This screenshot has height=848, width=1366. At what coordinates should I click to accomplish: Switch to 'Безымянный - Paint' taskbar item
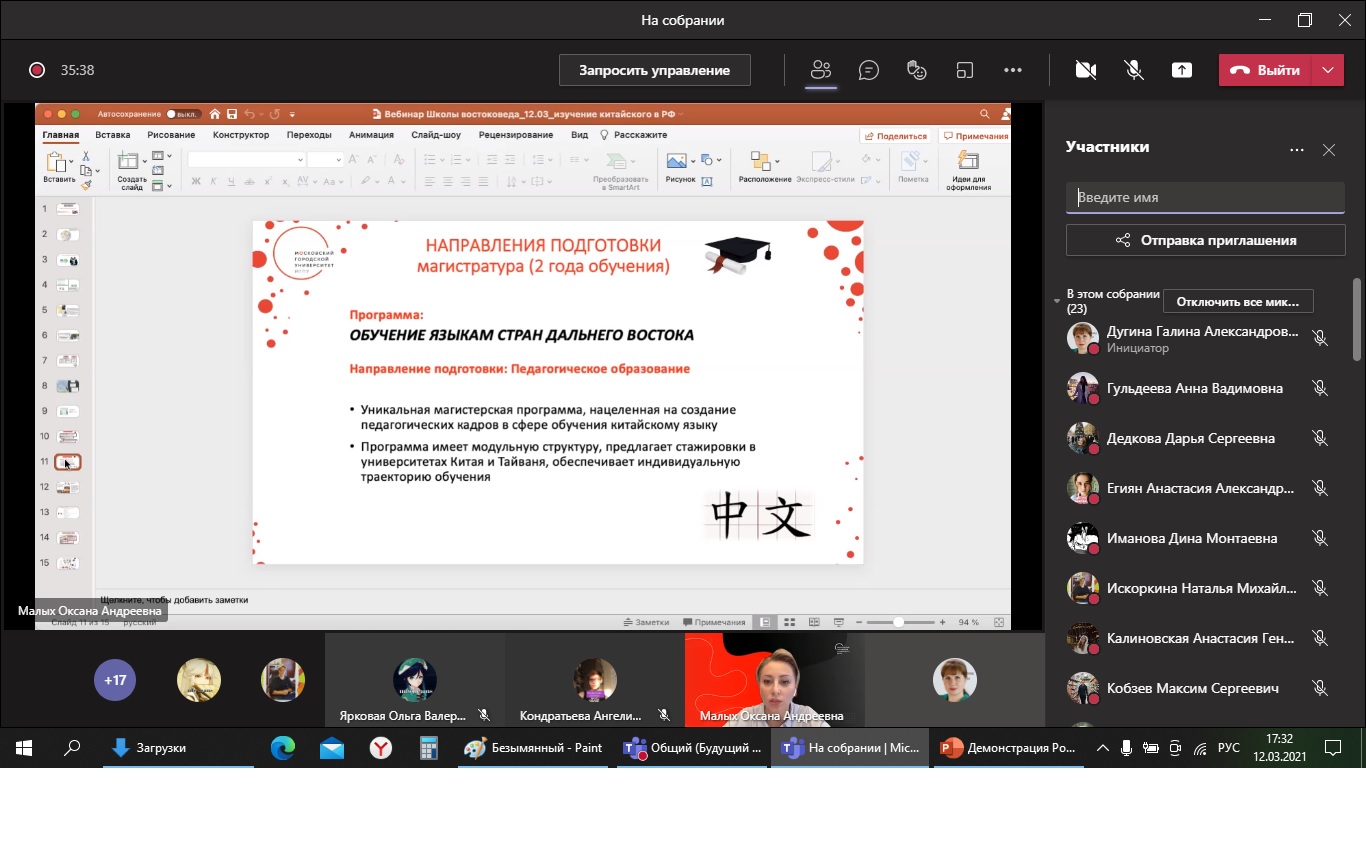tap(534, 748)
